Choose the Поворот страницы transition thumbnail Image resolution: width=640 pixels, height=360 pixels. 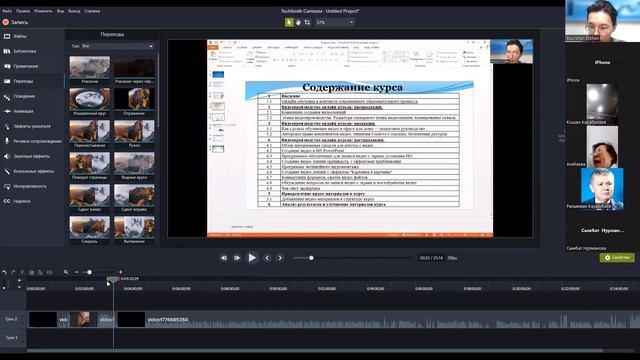89,163
